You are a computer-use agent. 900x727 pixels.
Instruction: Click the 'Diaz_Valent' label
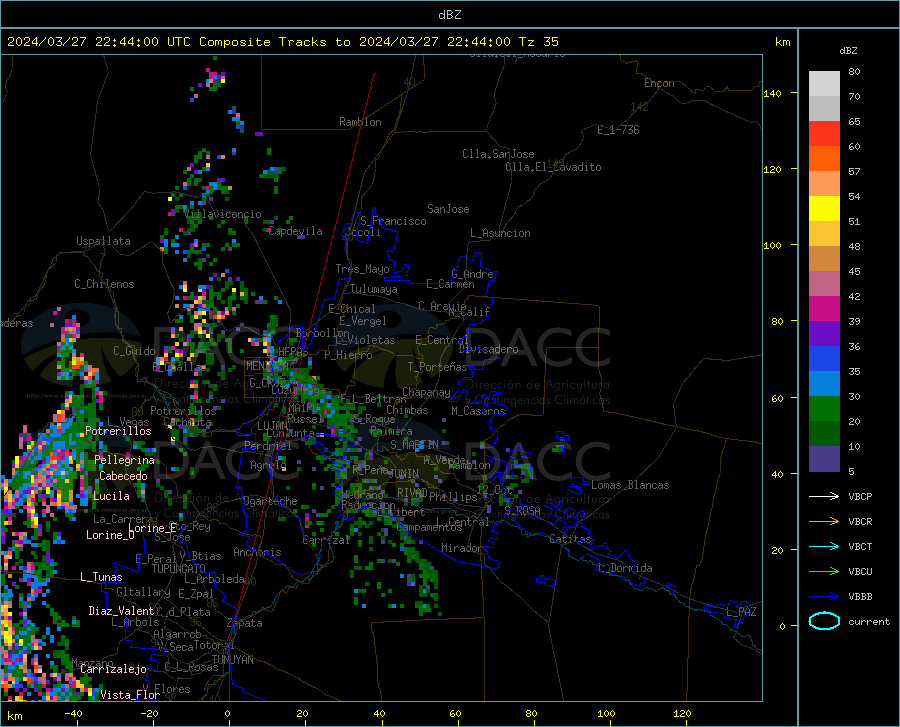tap(121, 611)
